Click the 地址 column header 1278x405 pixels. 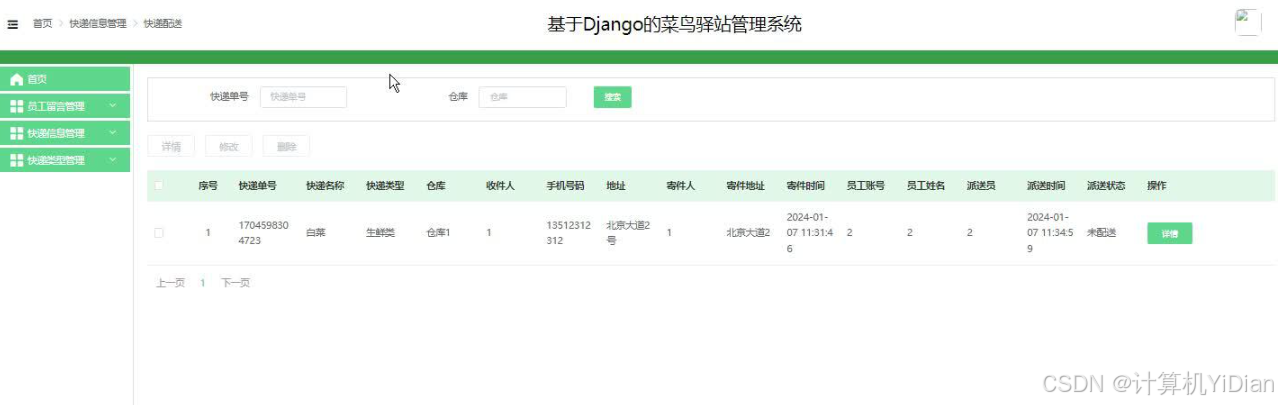[616, 186]
